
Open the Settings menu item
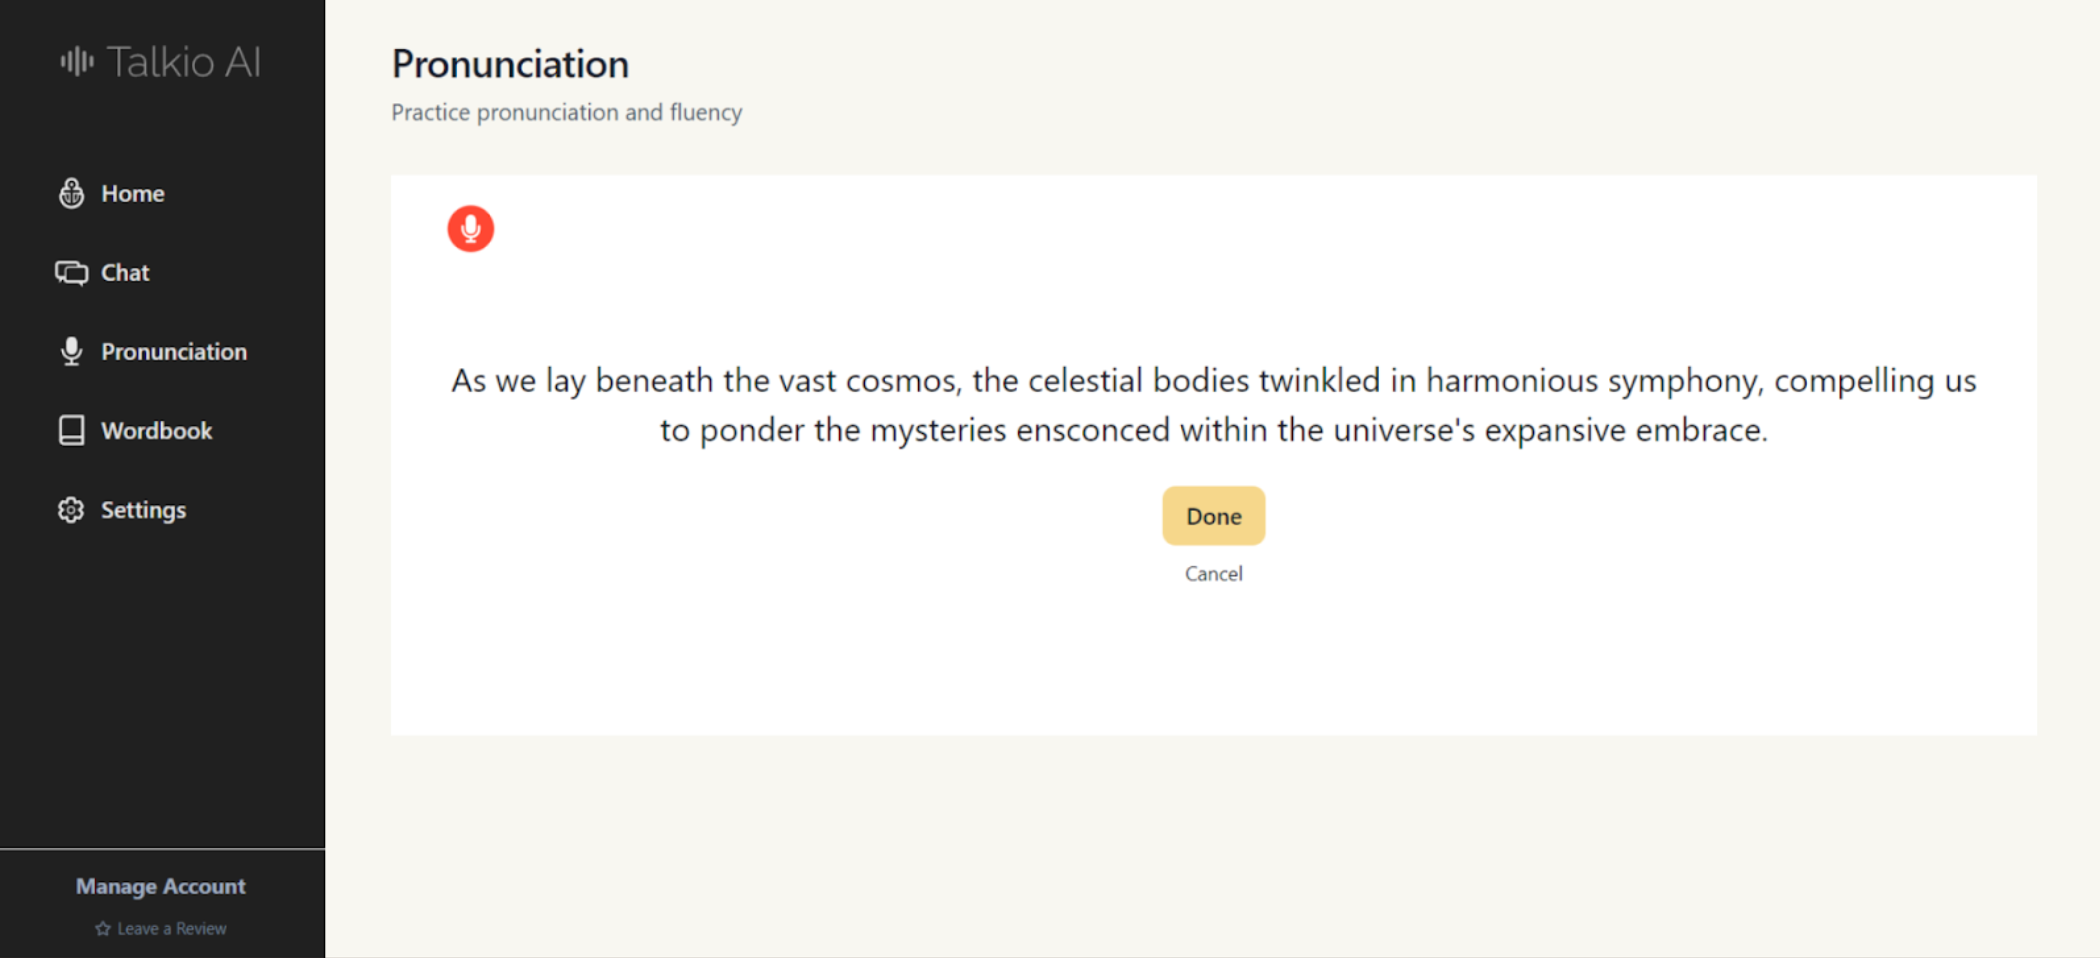pos(143,510)
